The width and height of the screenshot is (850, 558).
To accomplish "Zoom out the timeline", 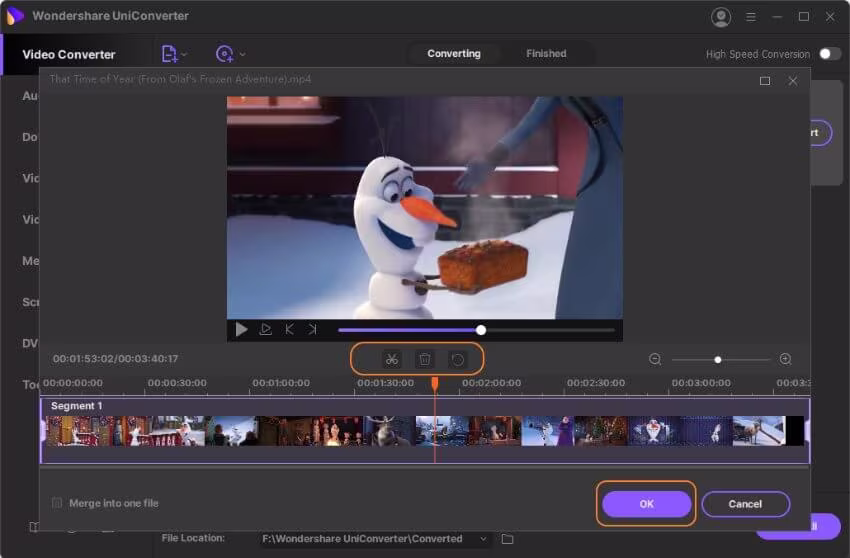I will pyautogui.click(x=655, y=359).
